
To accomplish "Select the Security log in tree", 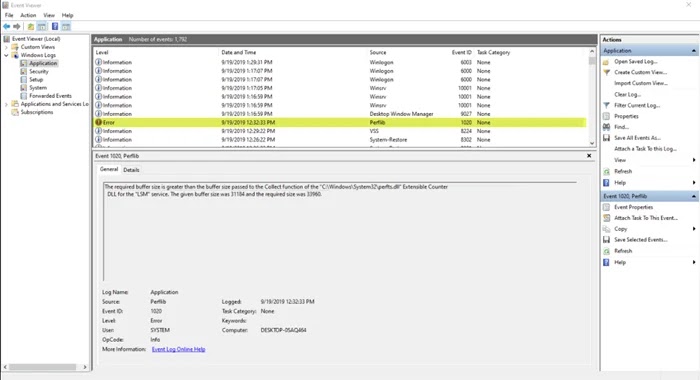I will tap(39, 71).
